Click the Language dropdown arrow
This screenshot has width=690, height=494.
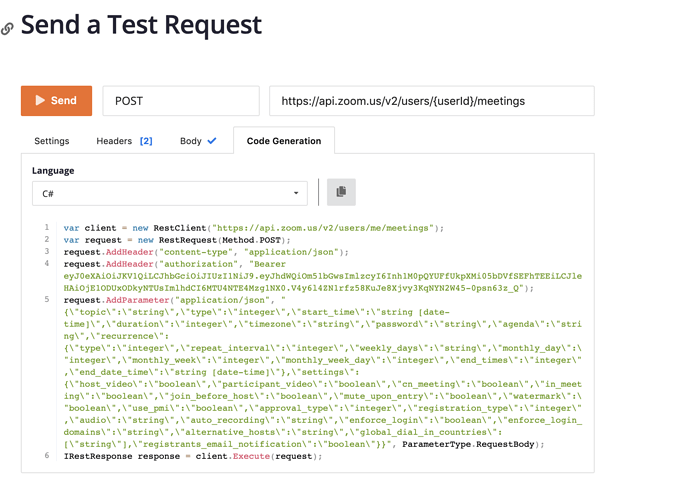tap(296, 193)
